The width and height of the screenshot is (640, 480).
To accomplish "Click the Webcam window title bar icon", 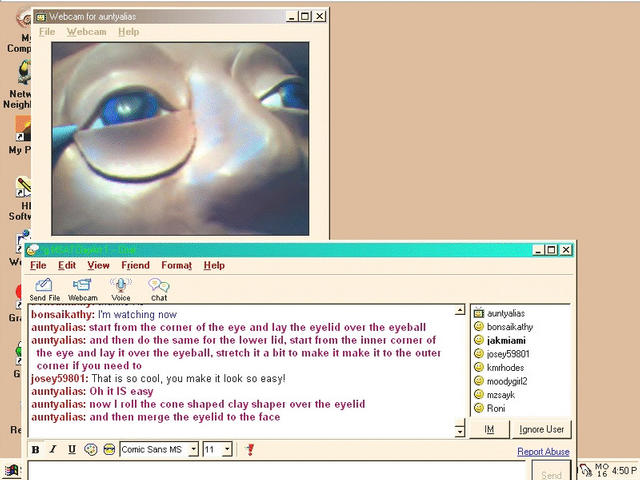I will point(40,17).
